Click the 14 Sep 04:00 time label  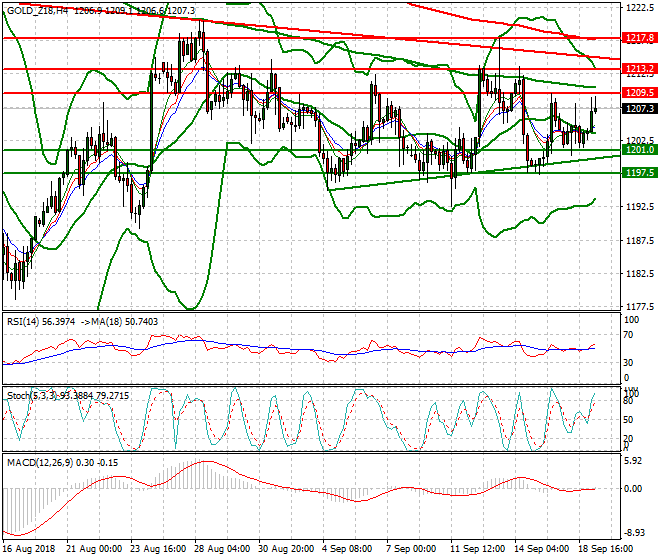541,549
